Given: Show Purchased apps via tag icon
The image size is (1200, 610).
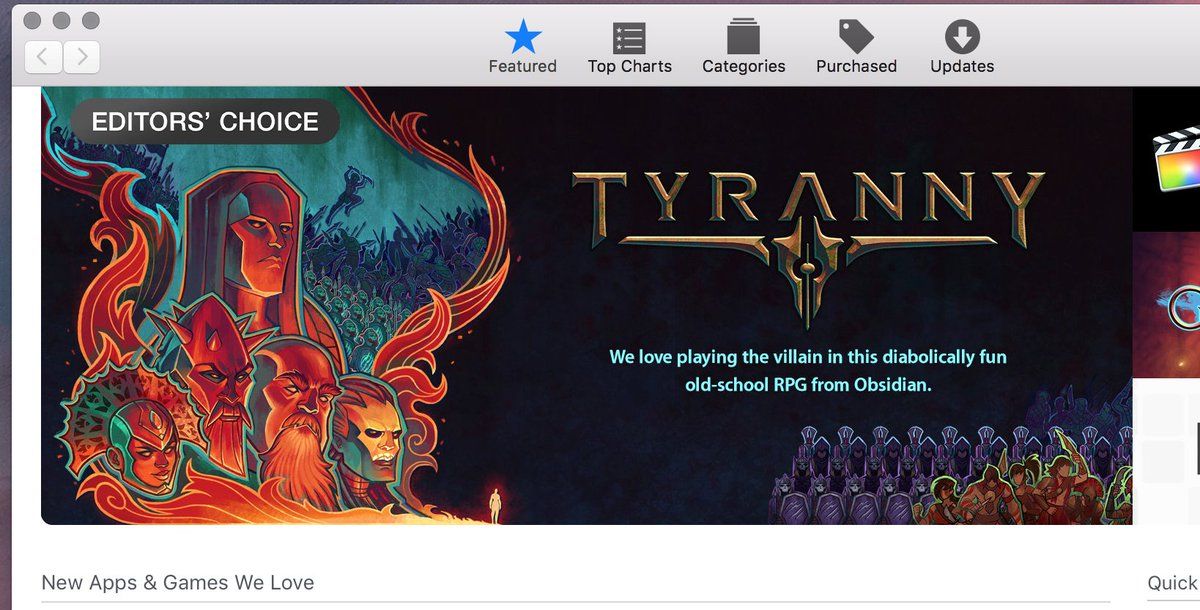Looking at the screenshot, I should 856,38.
